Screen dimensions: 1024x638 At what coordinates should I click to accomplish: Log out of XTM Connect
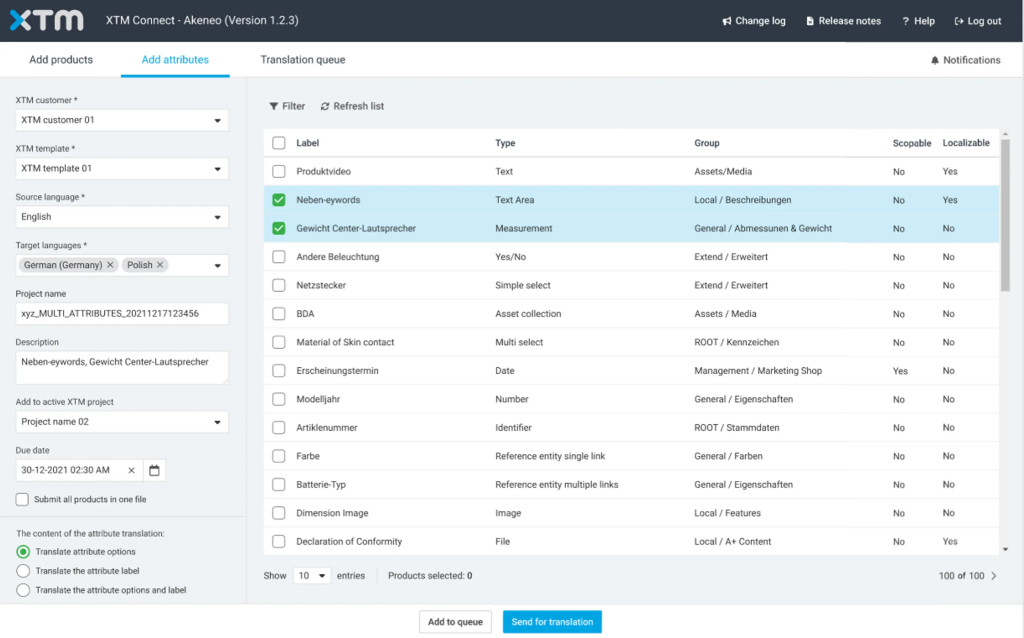(x=978, y=21)
